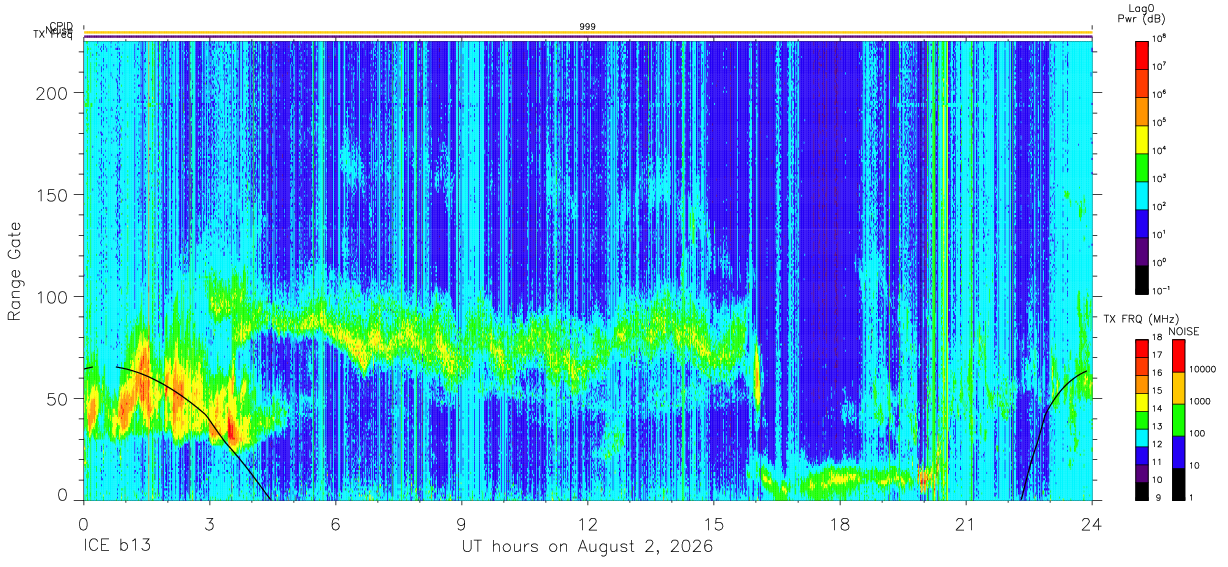Pick the red top block of NOISE colorbar

(x=1178, y=357)
